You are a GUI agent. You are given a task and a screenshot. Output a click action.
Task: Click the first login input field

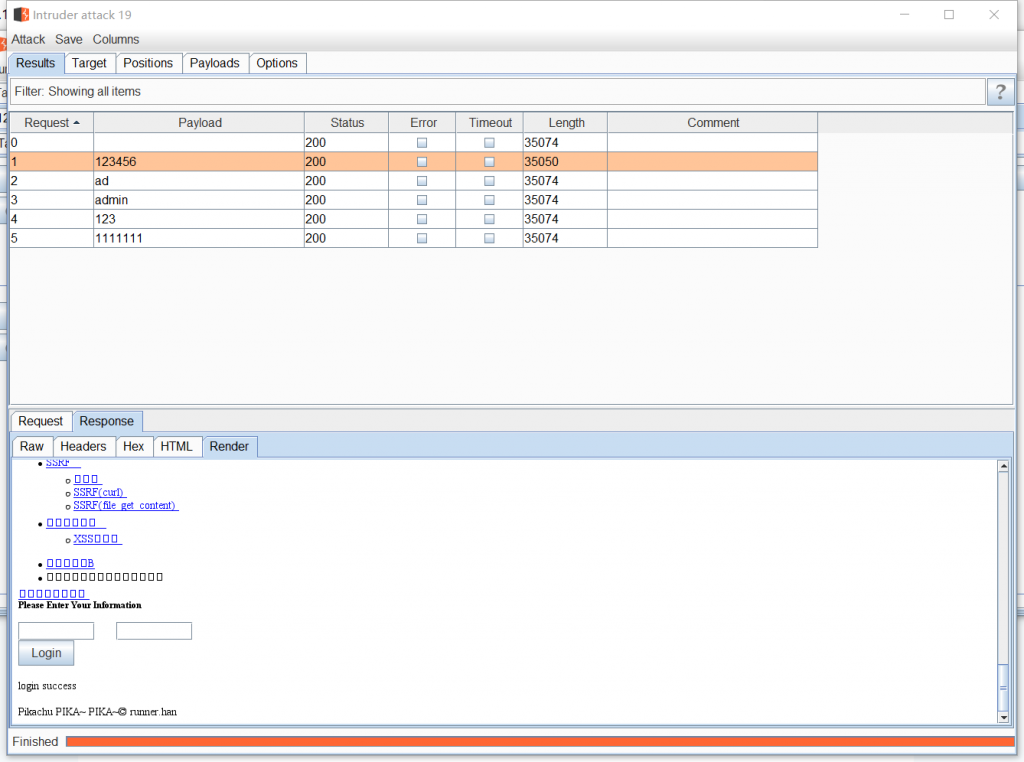point(56,631)
